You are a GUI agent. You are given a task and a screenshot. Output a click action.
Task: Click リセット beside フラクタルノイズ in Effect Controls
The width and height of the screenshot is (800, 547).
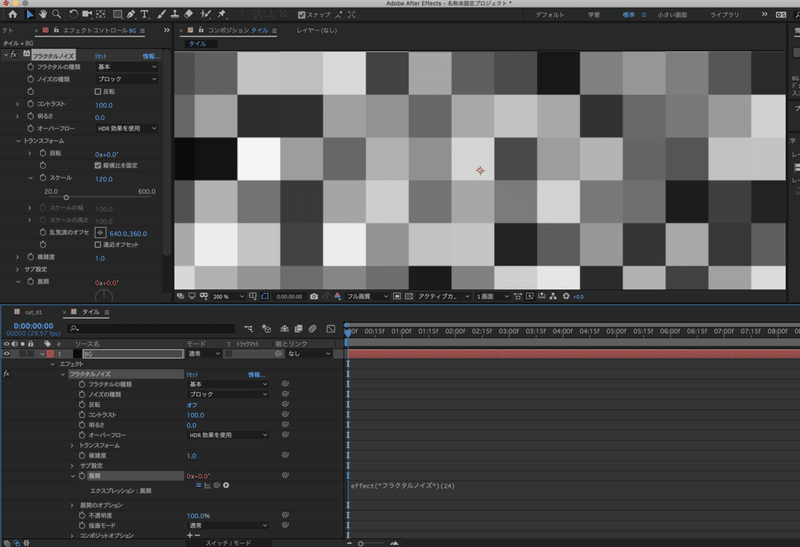[x=101, y=57]
